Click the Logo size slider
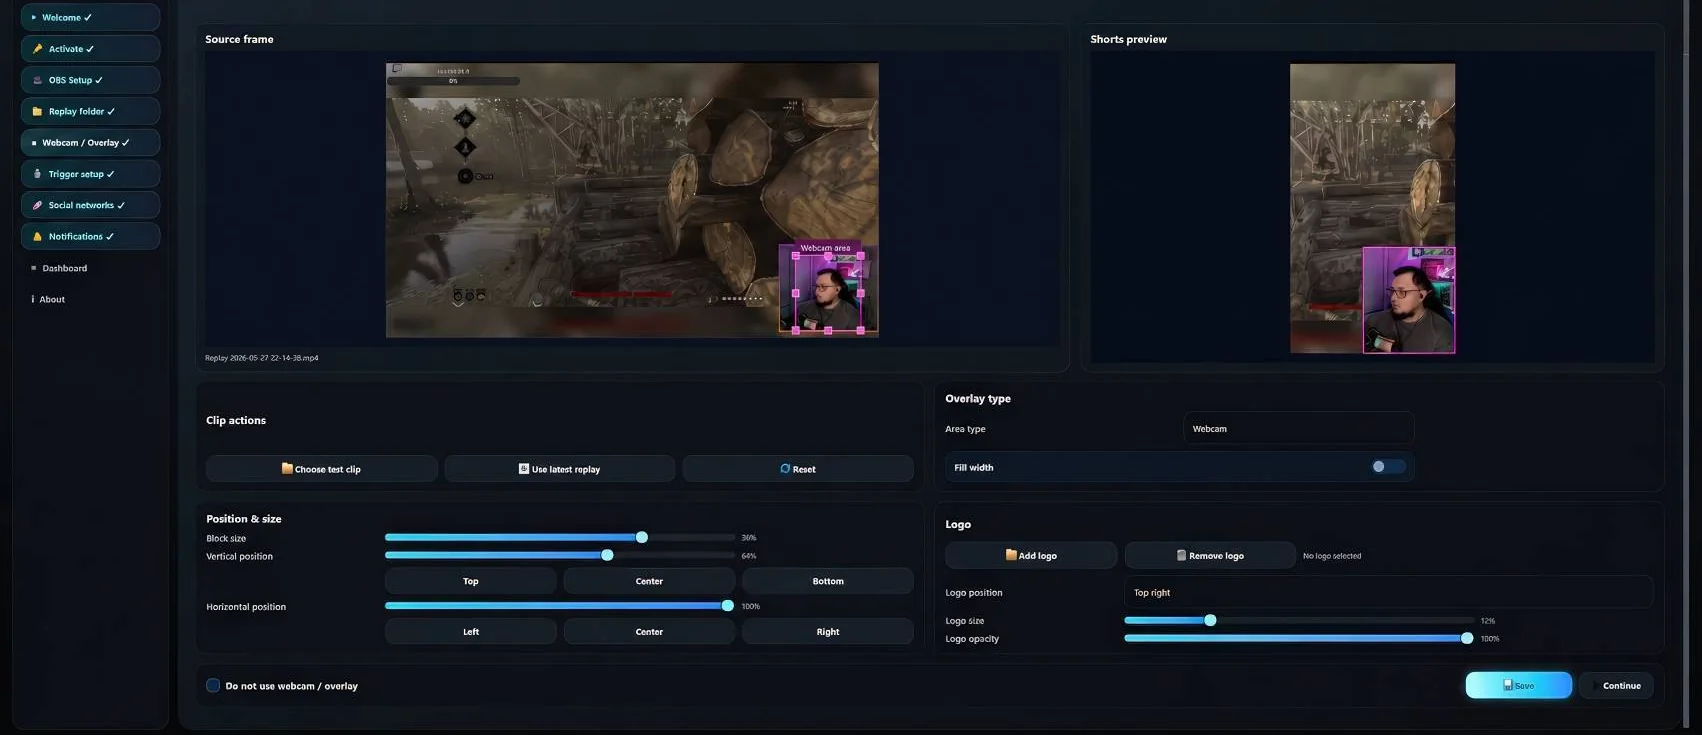1702x735 pixels. point(1299,620)
